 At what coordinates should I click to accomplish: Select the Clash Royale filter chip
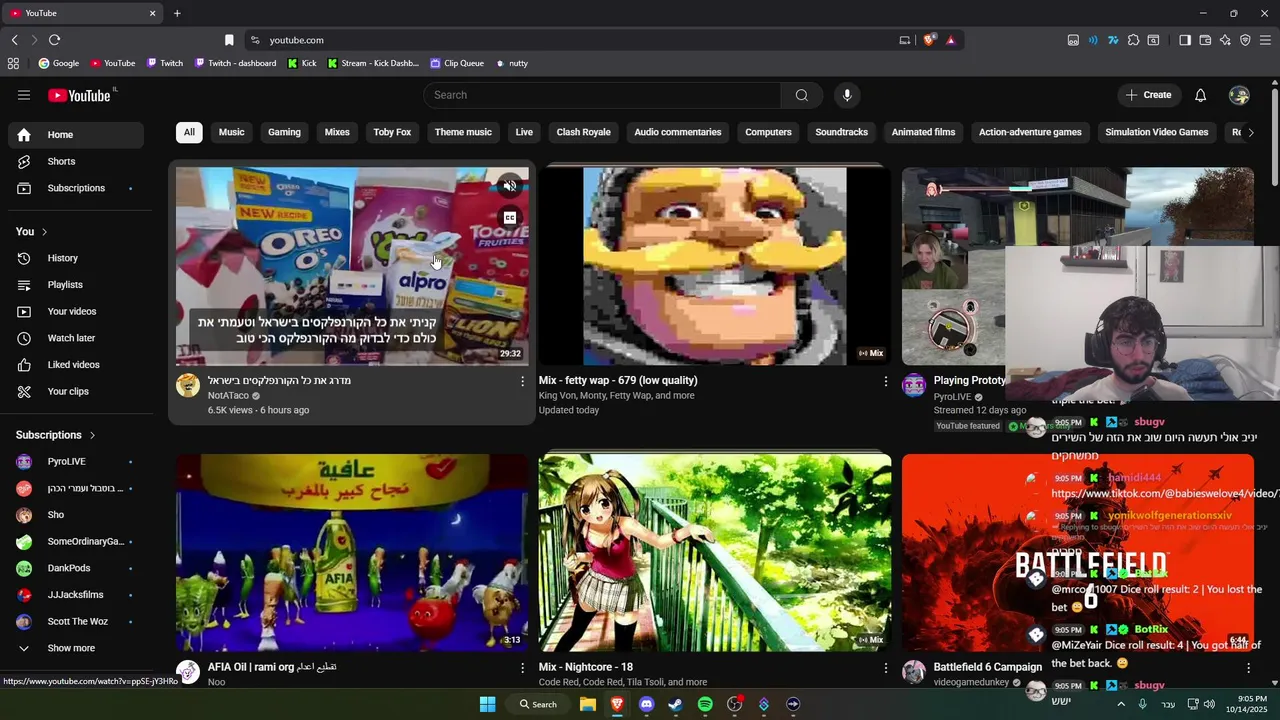click(x=583, y=132)
